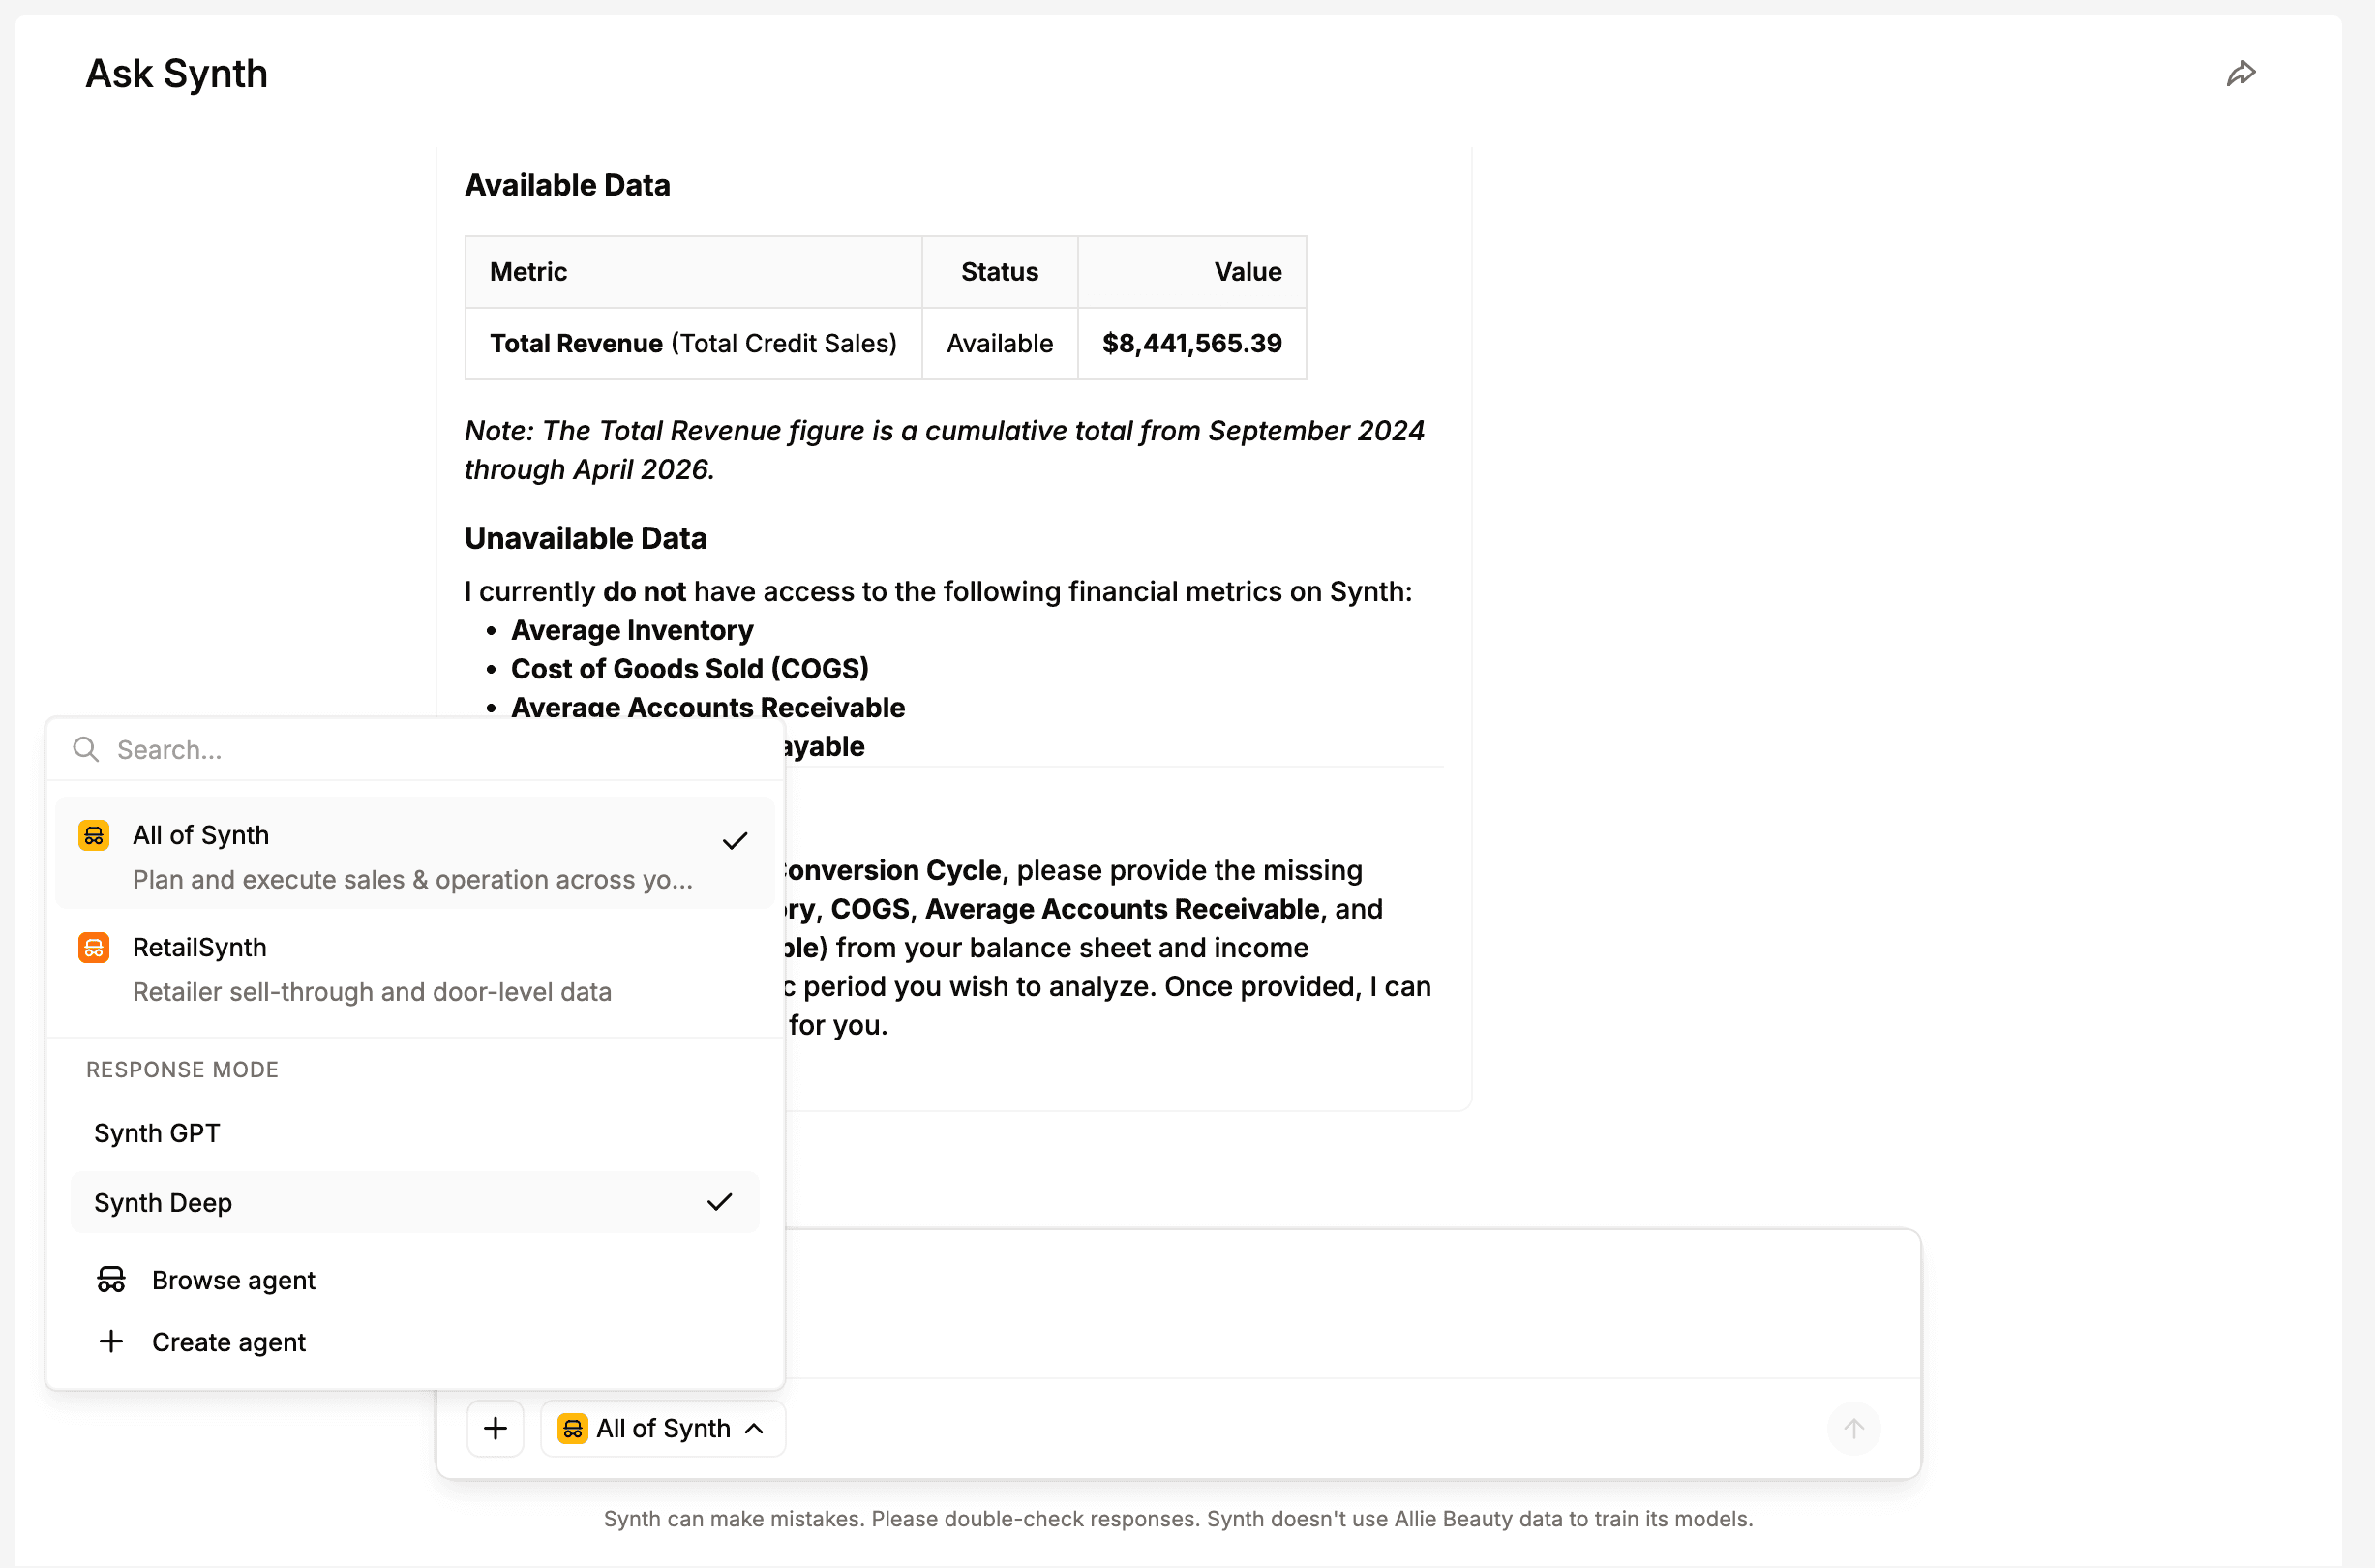Click the Plan and execute sales description

click(413, 879)
